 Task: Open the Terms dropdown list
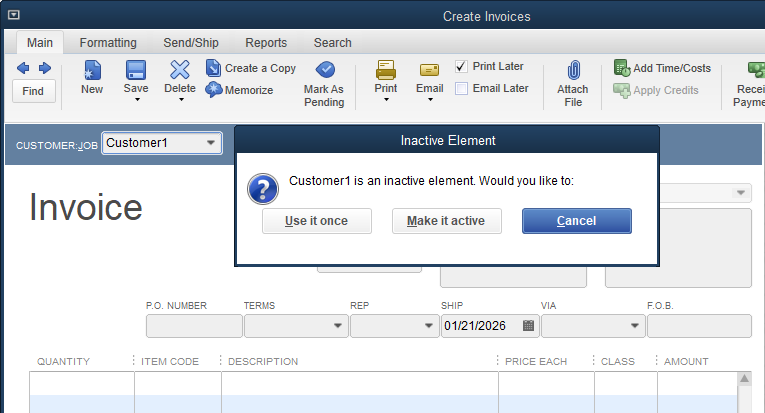pos(335,326)
